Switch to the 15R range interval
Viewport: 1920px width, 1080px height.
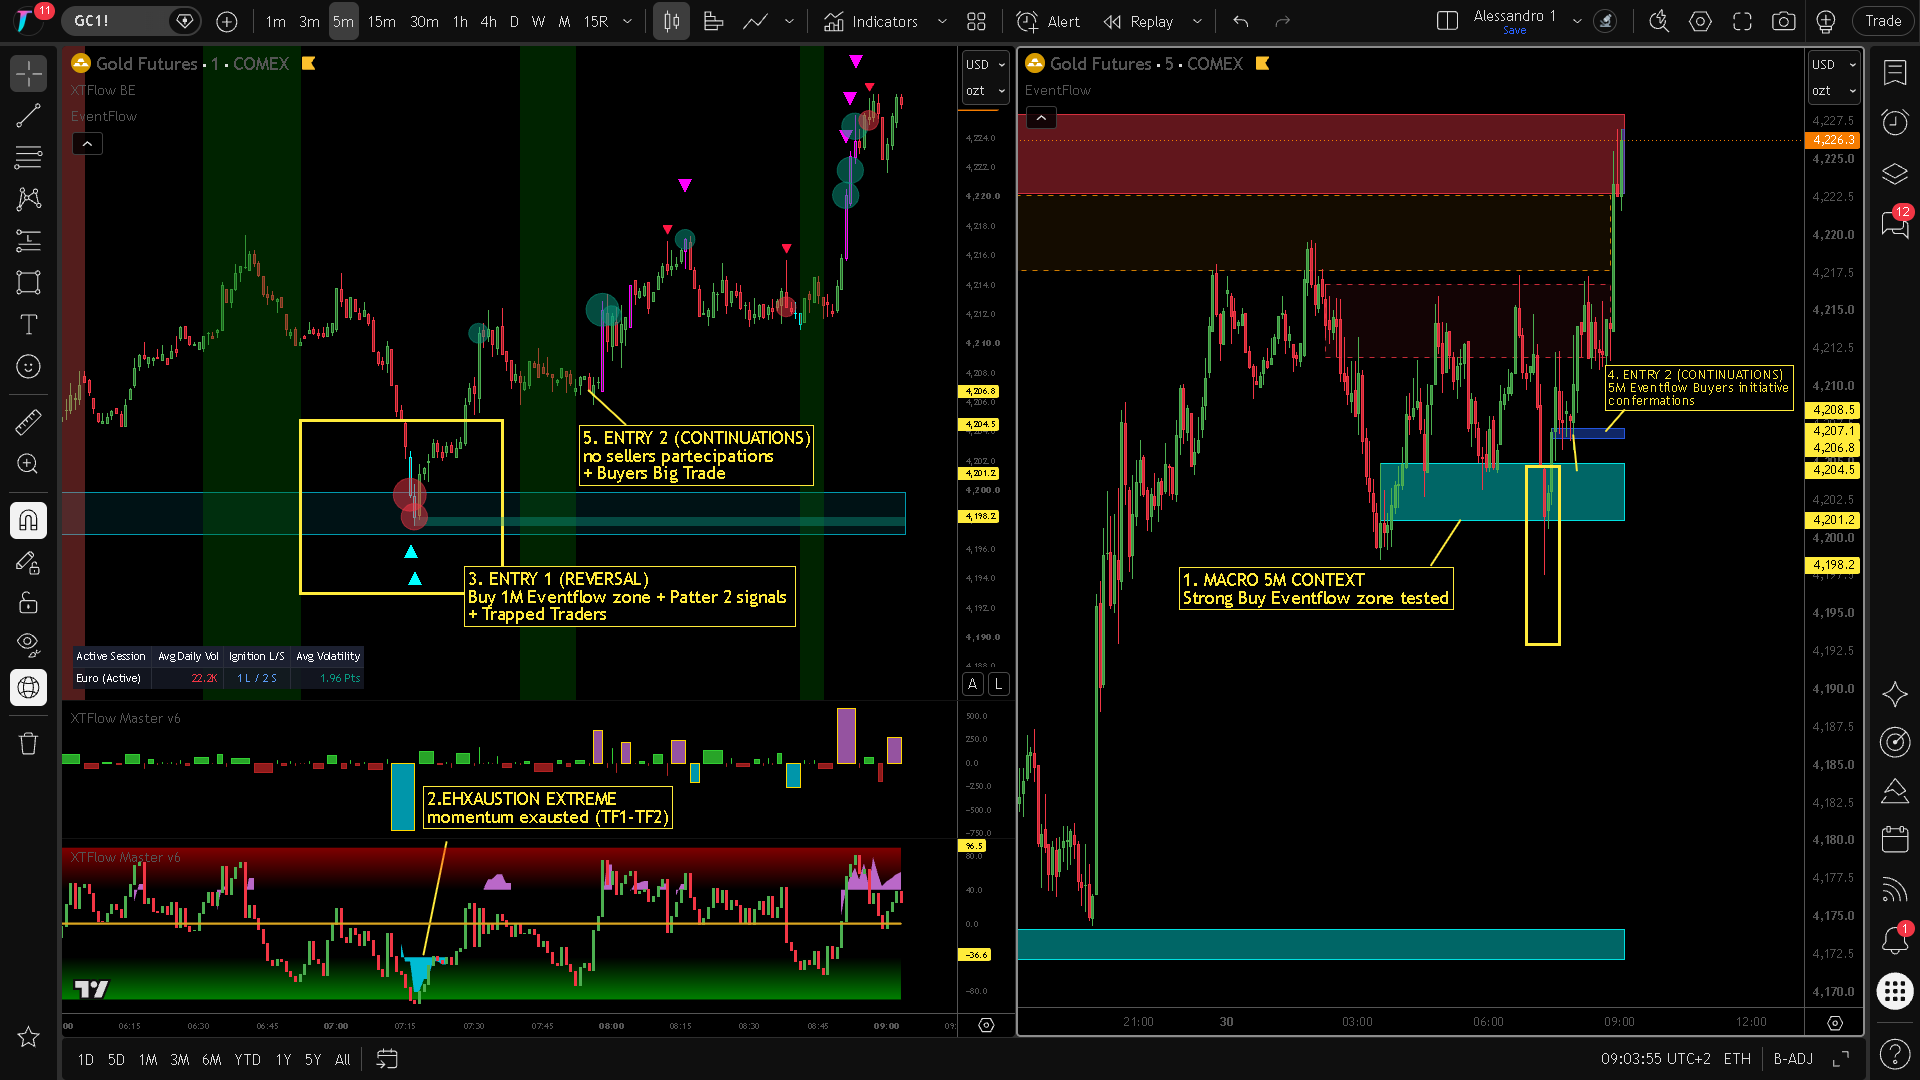coord(596,21)
